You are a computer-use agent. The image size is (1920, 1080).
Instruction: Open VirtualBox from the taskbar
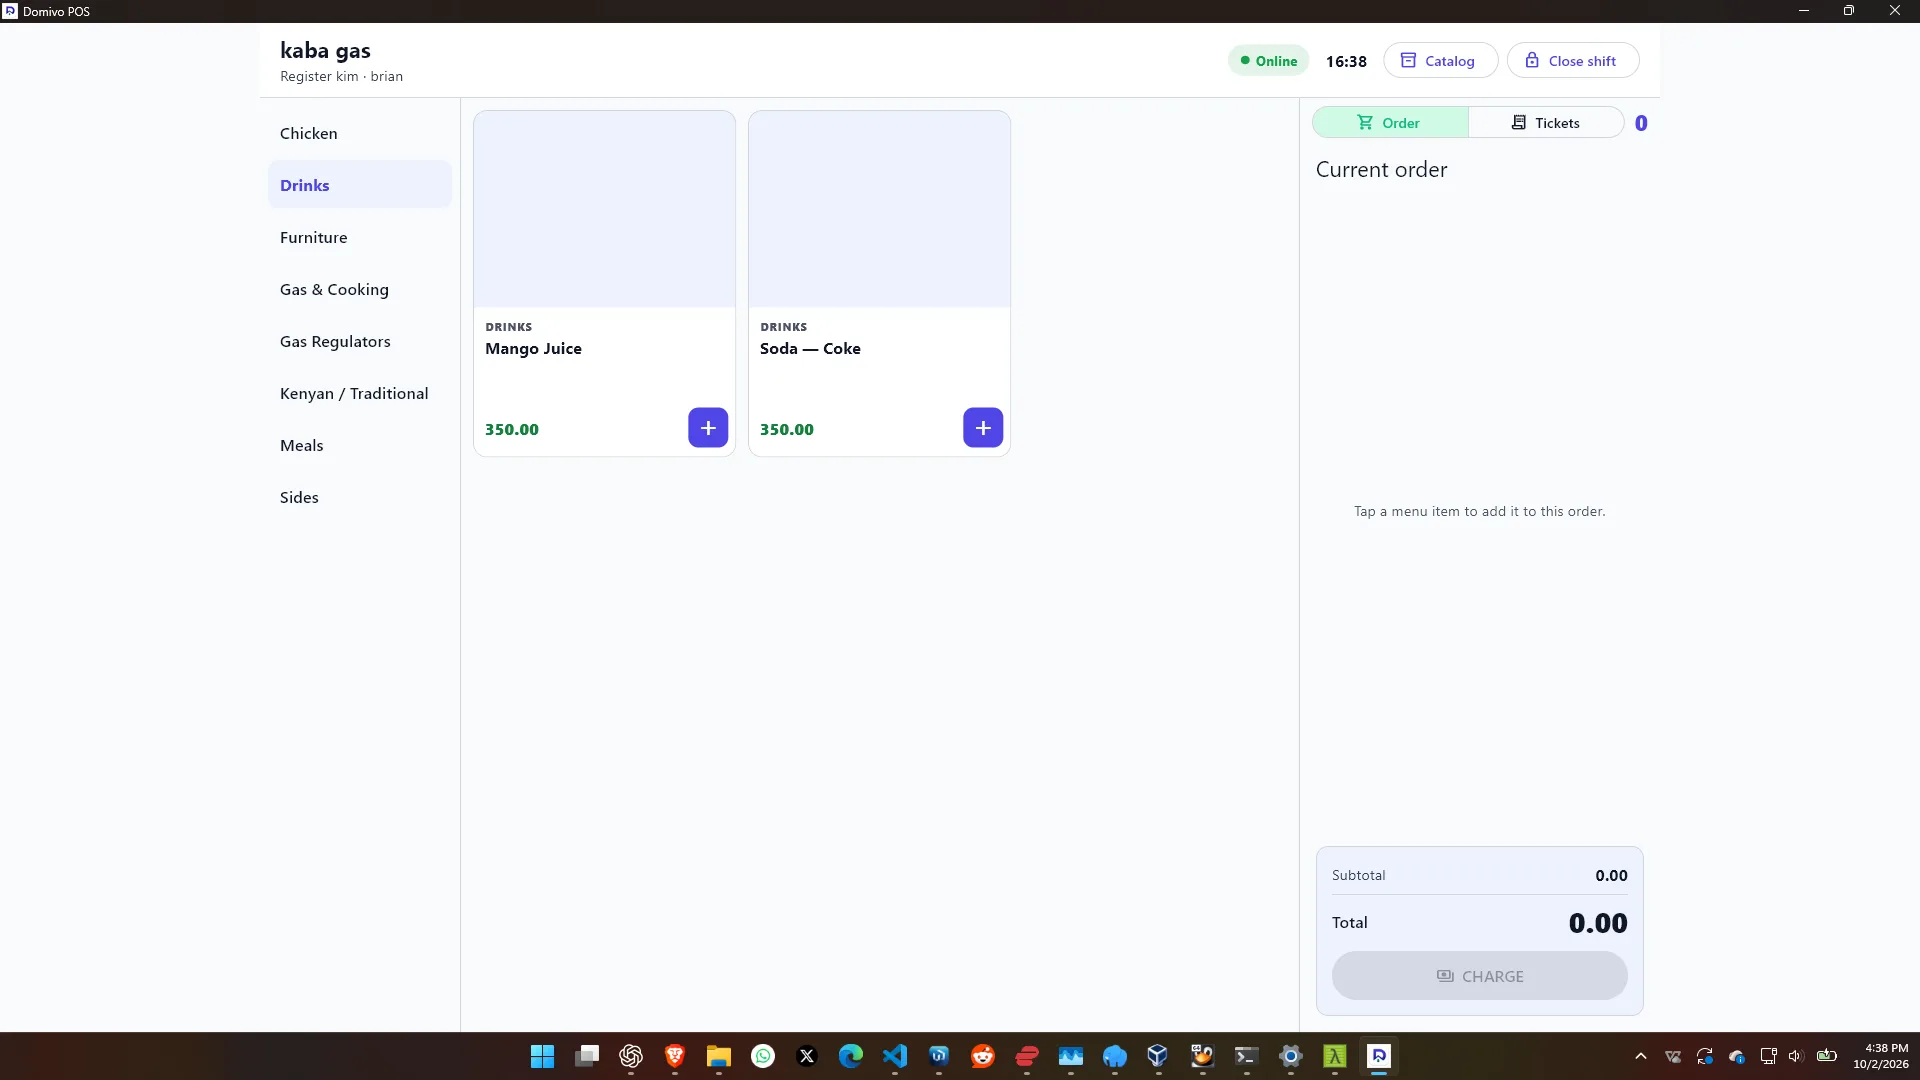pyautogui.click(x=1158, y=1056)
